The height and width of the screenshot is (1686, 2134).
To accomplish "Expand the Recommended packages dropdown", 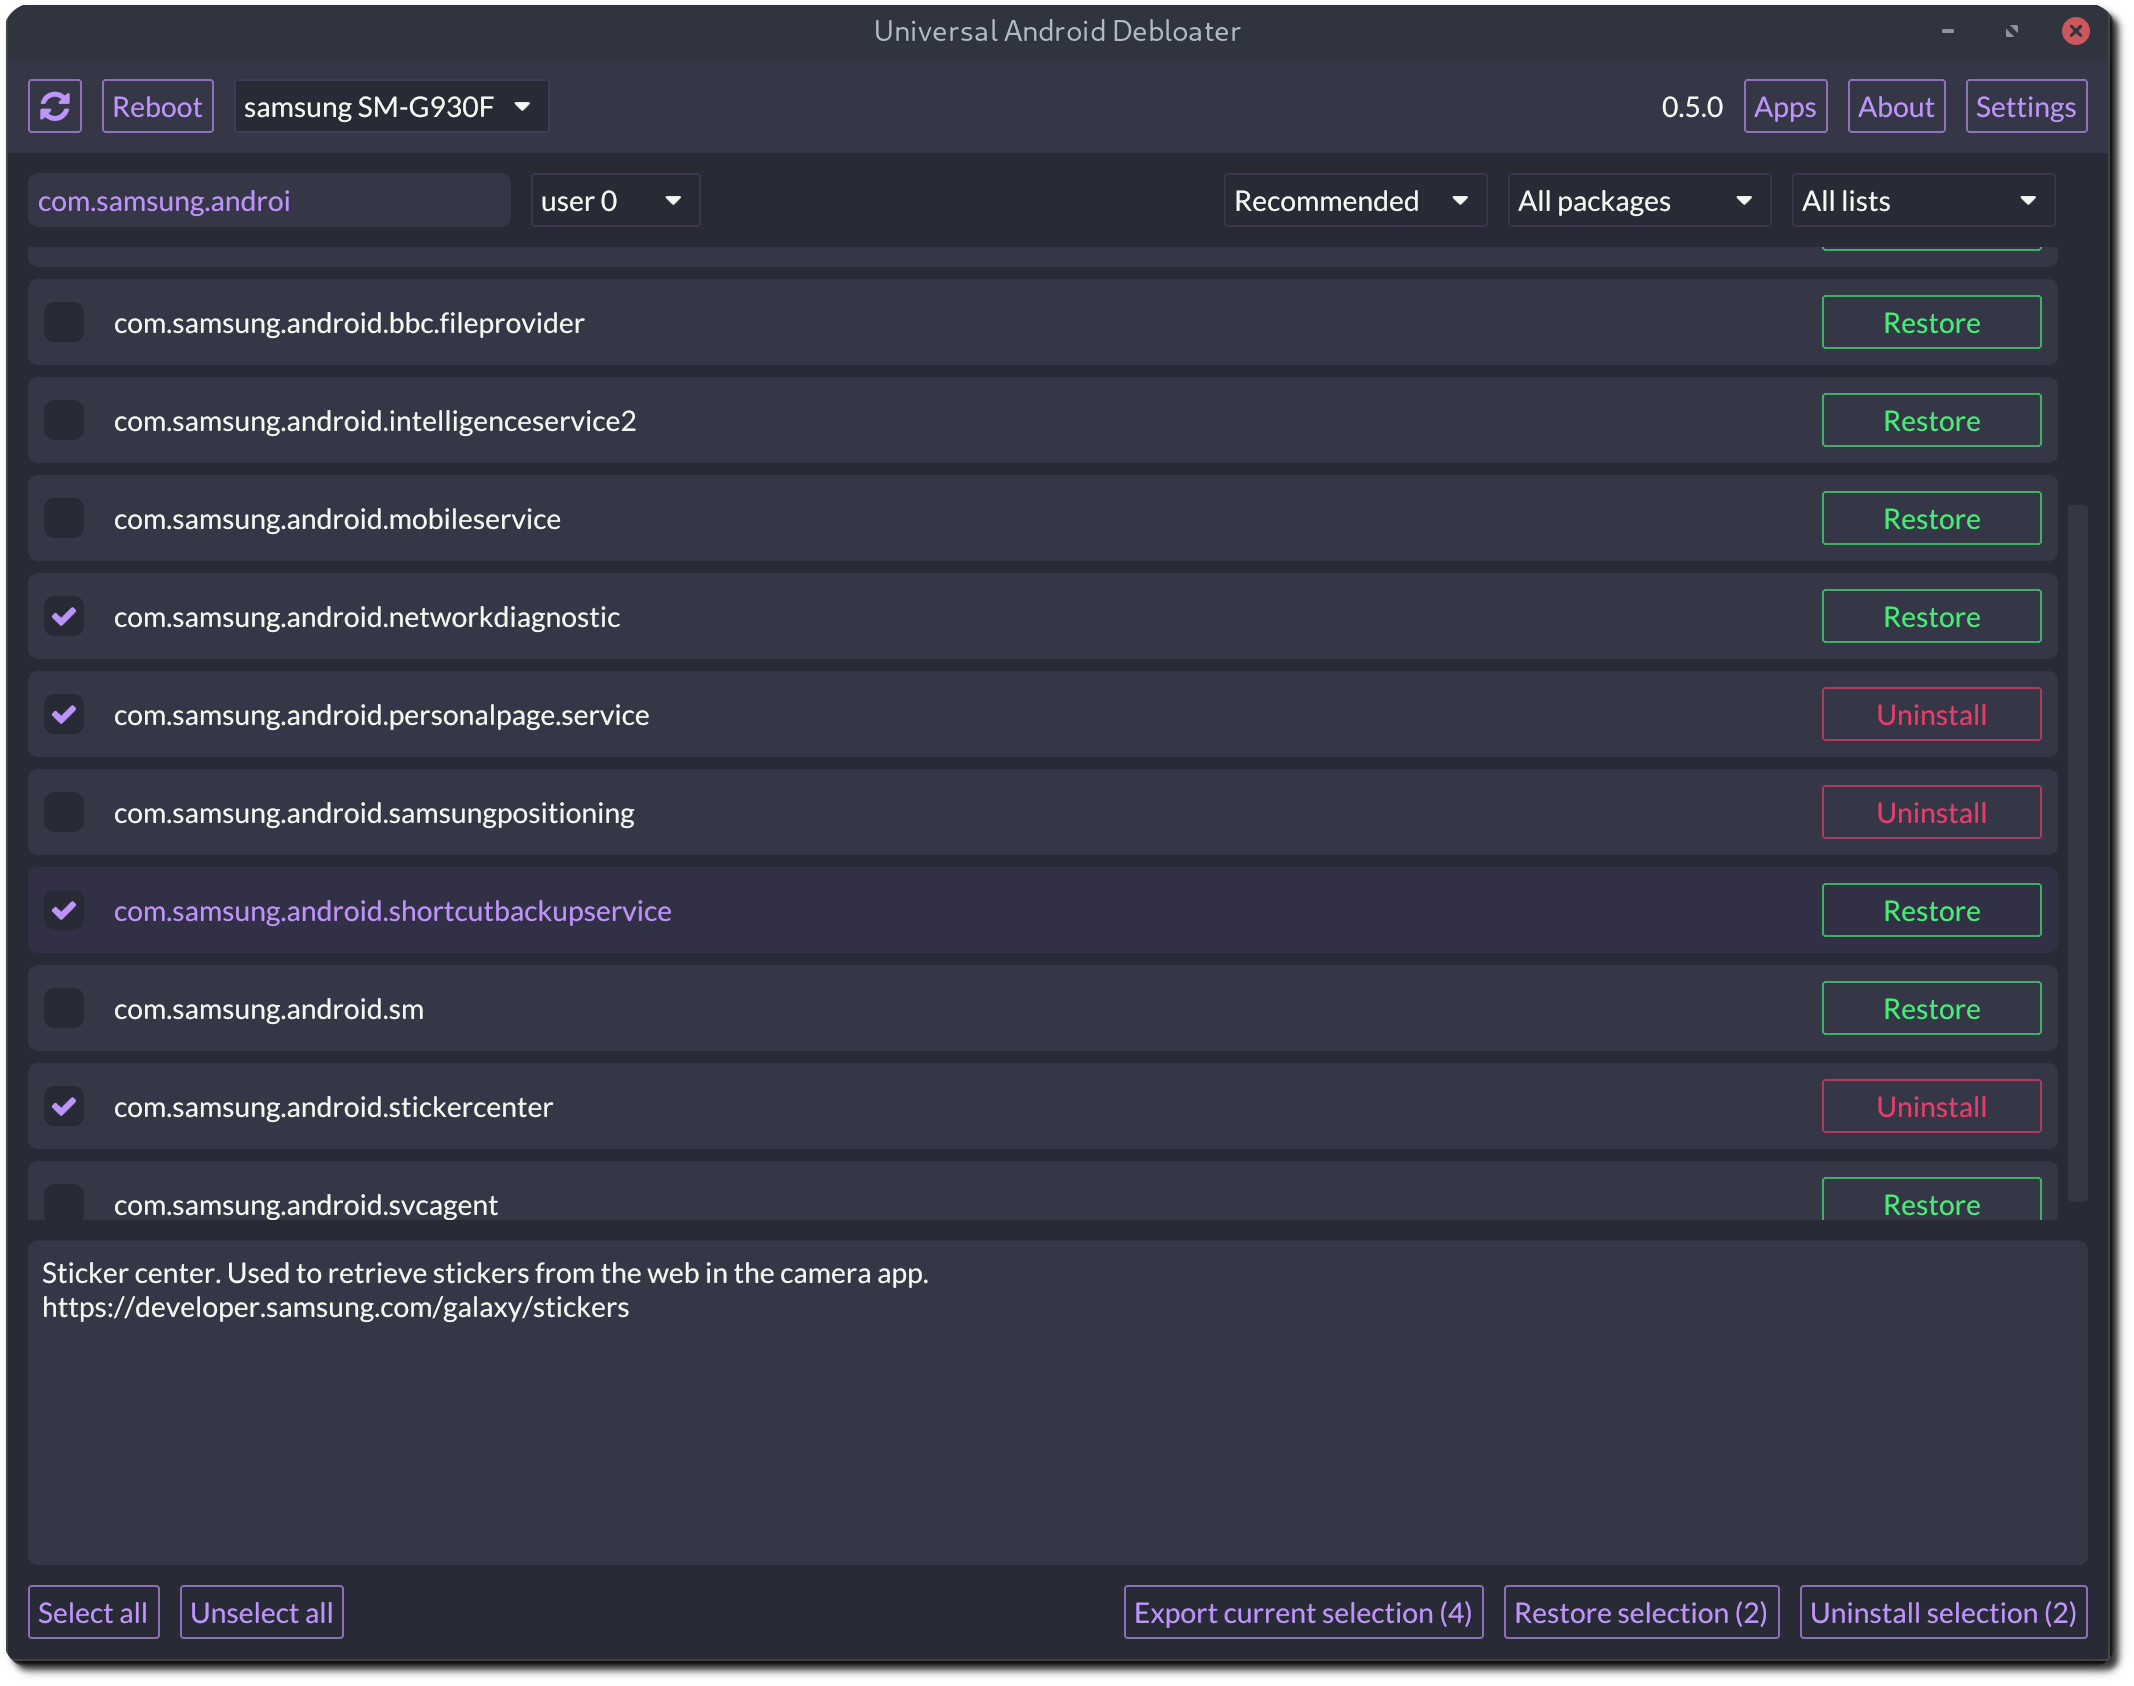I will [1353, 199].
